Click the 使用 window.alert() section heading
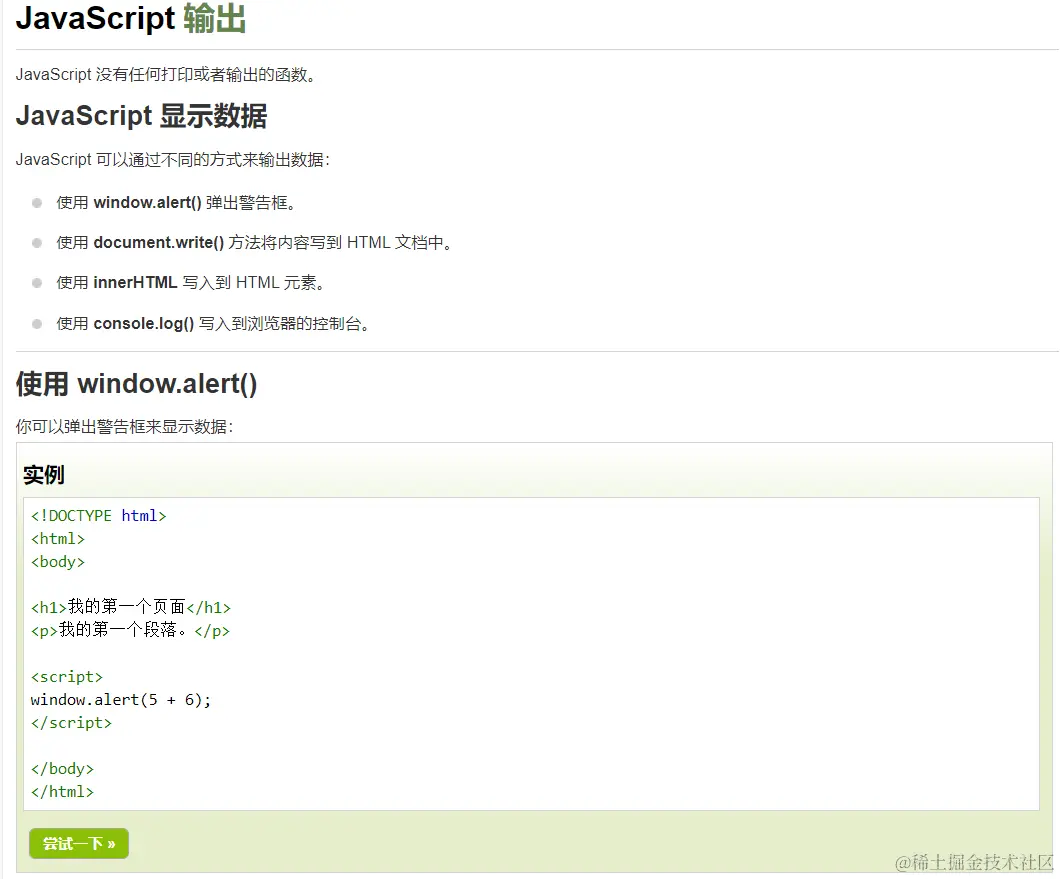The image size is (1061, 879). click(136, 384)
